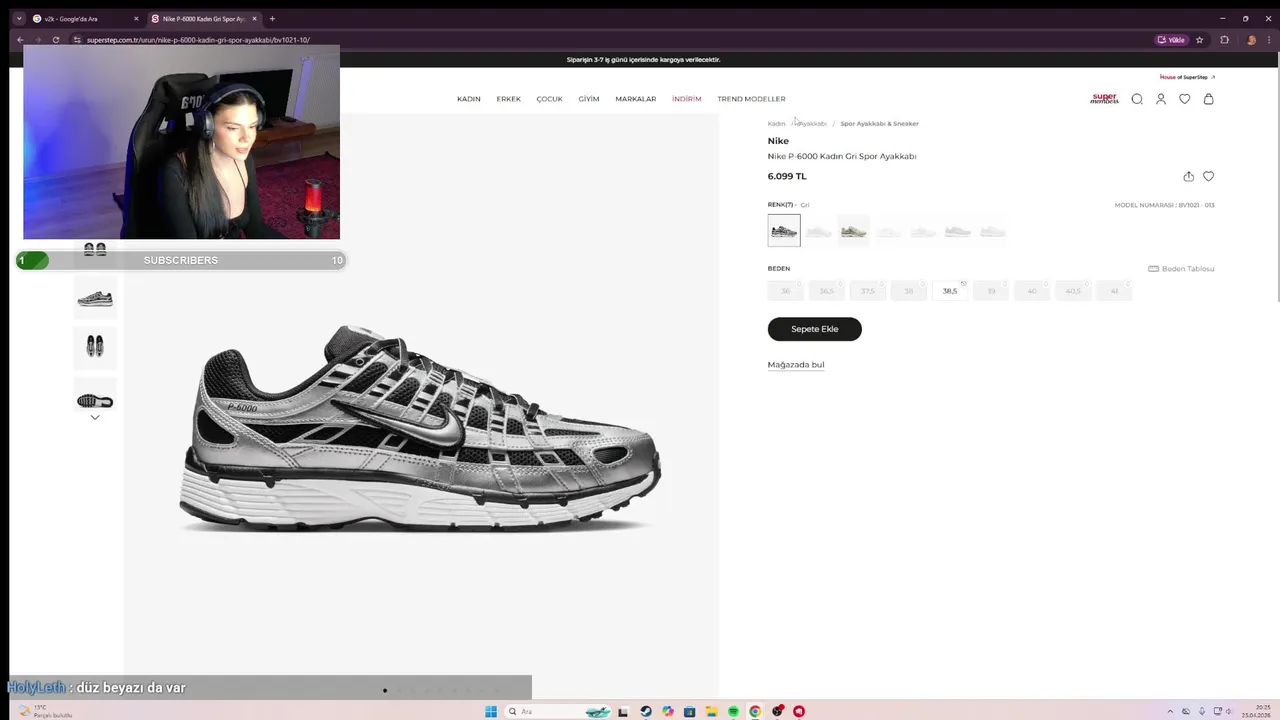Open Steam from the taskbar

(x=646, y=712)
